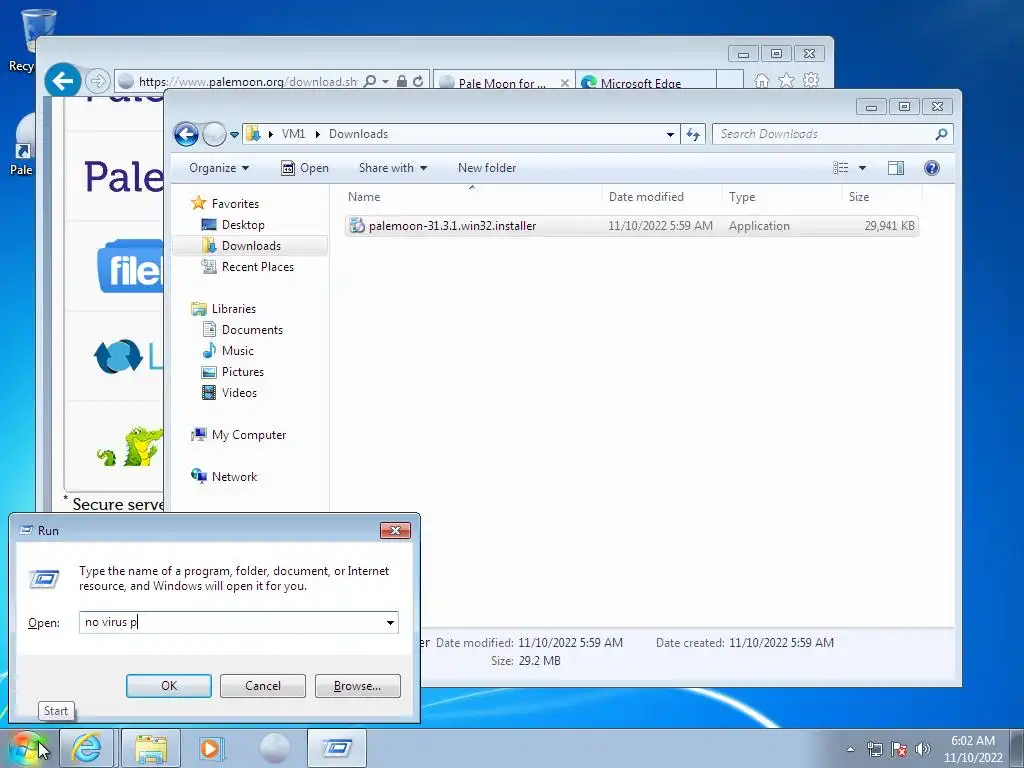Refresh the page in Internet Explorer
1024x768 pixels.
pyautogui.click(x=419, y=81)
